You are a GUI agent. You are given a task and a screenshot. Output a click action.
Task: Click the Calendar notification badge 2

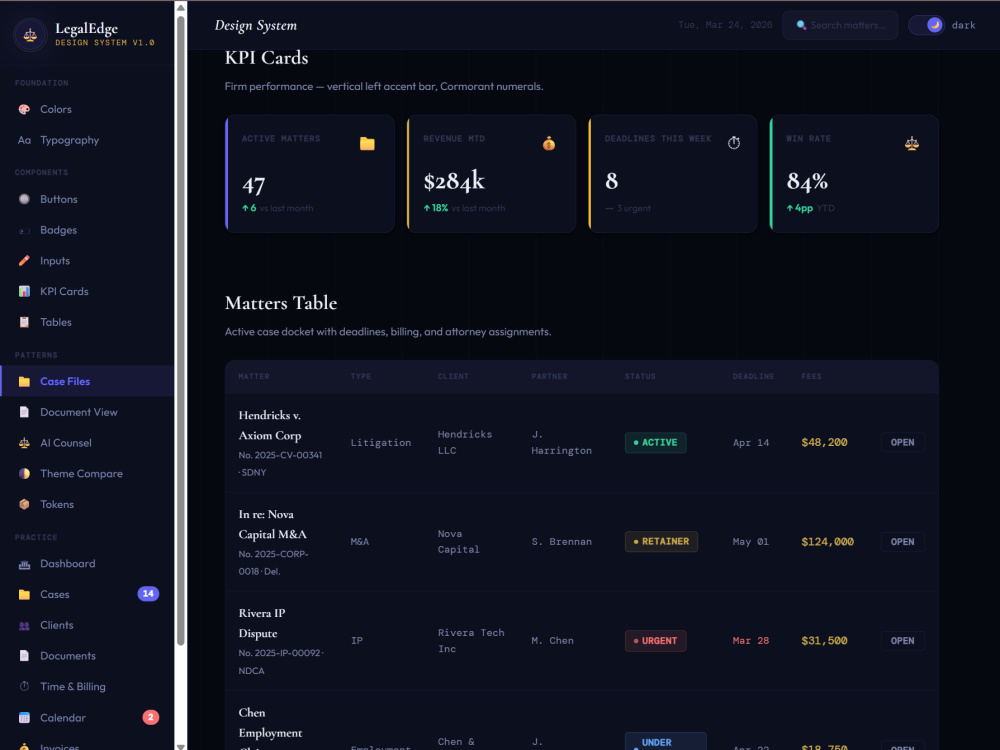151,718
